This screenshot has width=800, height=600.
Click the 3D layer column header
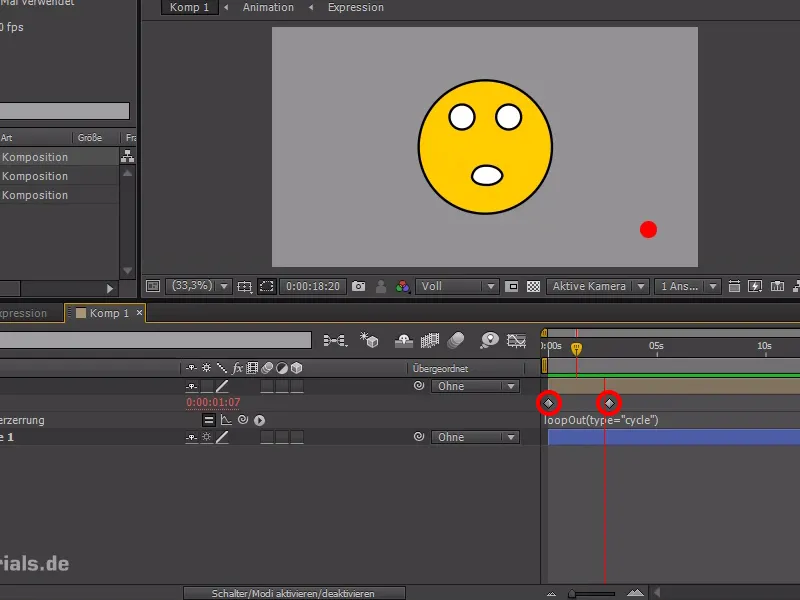(296, 368)
